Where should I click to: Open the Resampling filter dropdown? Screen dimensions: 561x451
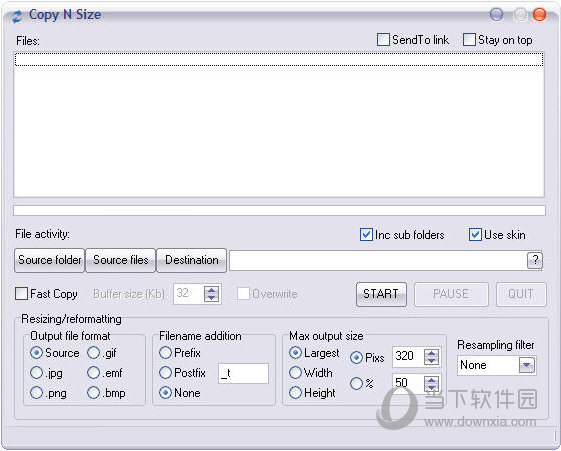point(527,365)
